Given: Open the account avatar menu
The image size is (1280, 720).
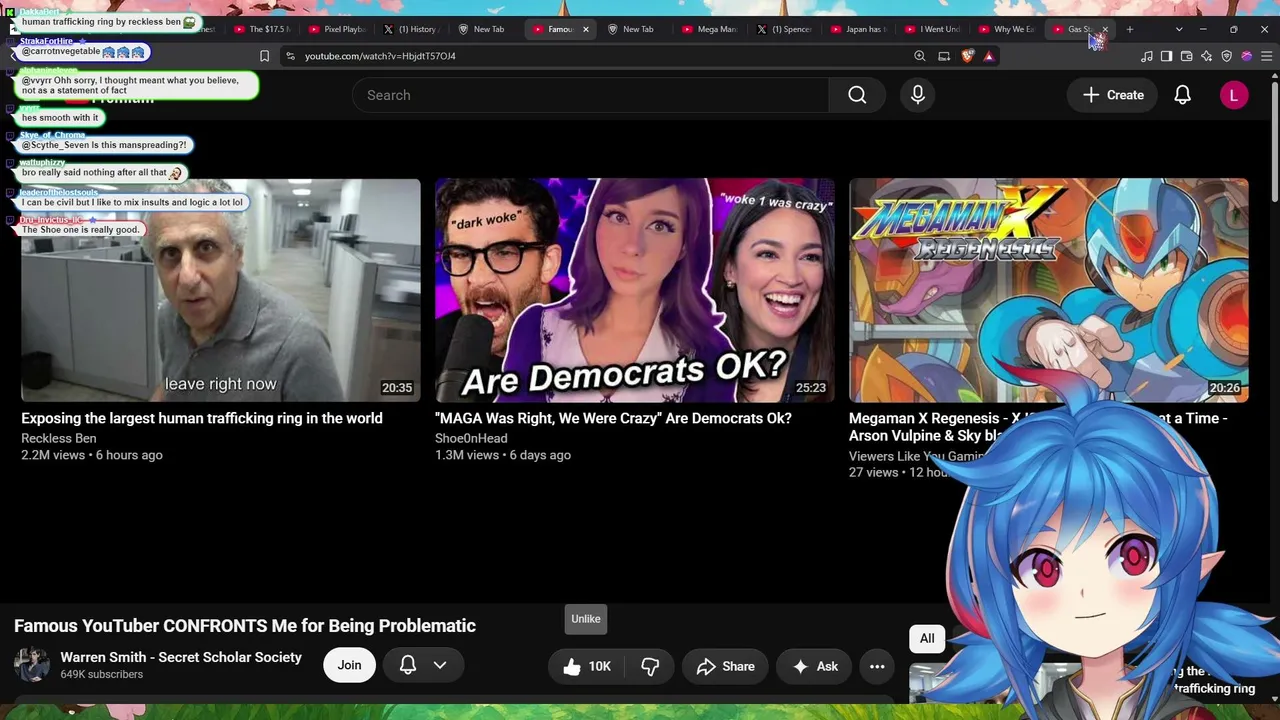Looking at the screenshot, I should (1233, 95).
